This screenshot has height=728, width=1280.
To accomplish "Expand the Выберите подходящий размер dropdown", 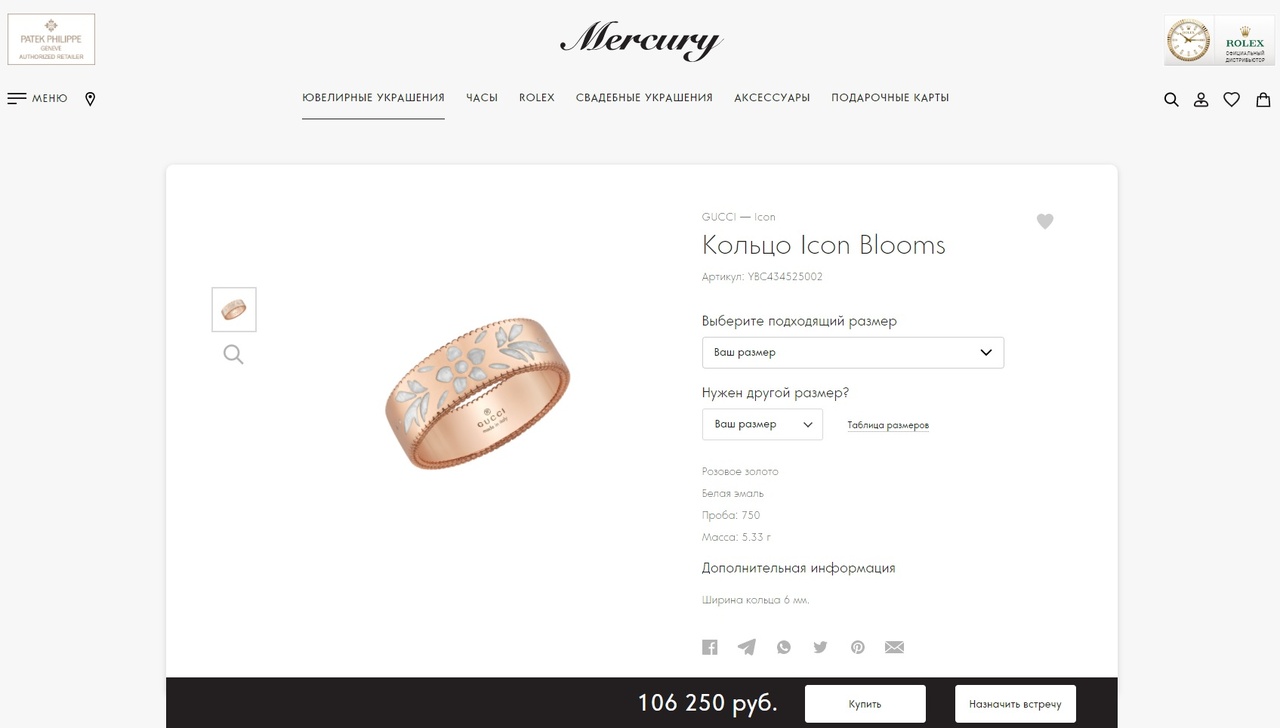I will (x=853, y=352).
